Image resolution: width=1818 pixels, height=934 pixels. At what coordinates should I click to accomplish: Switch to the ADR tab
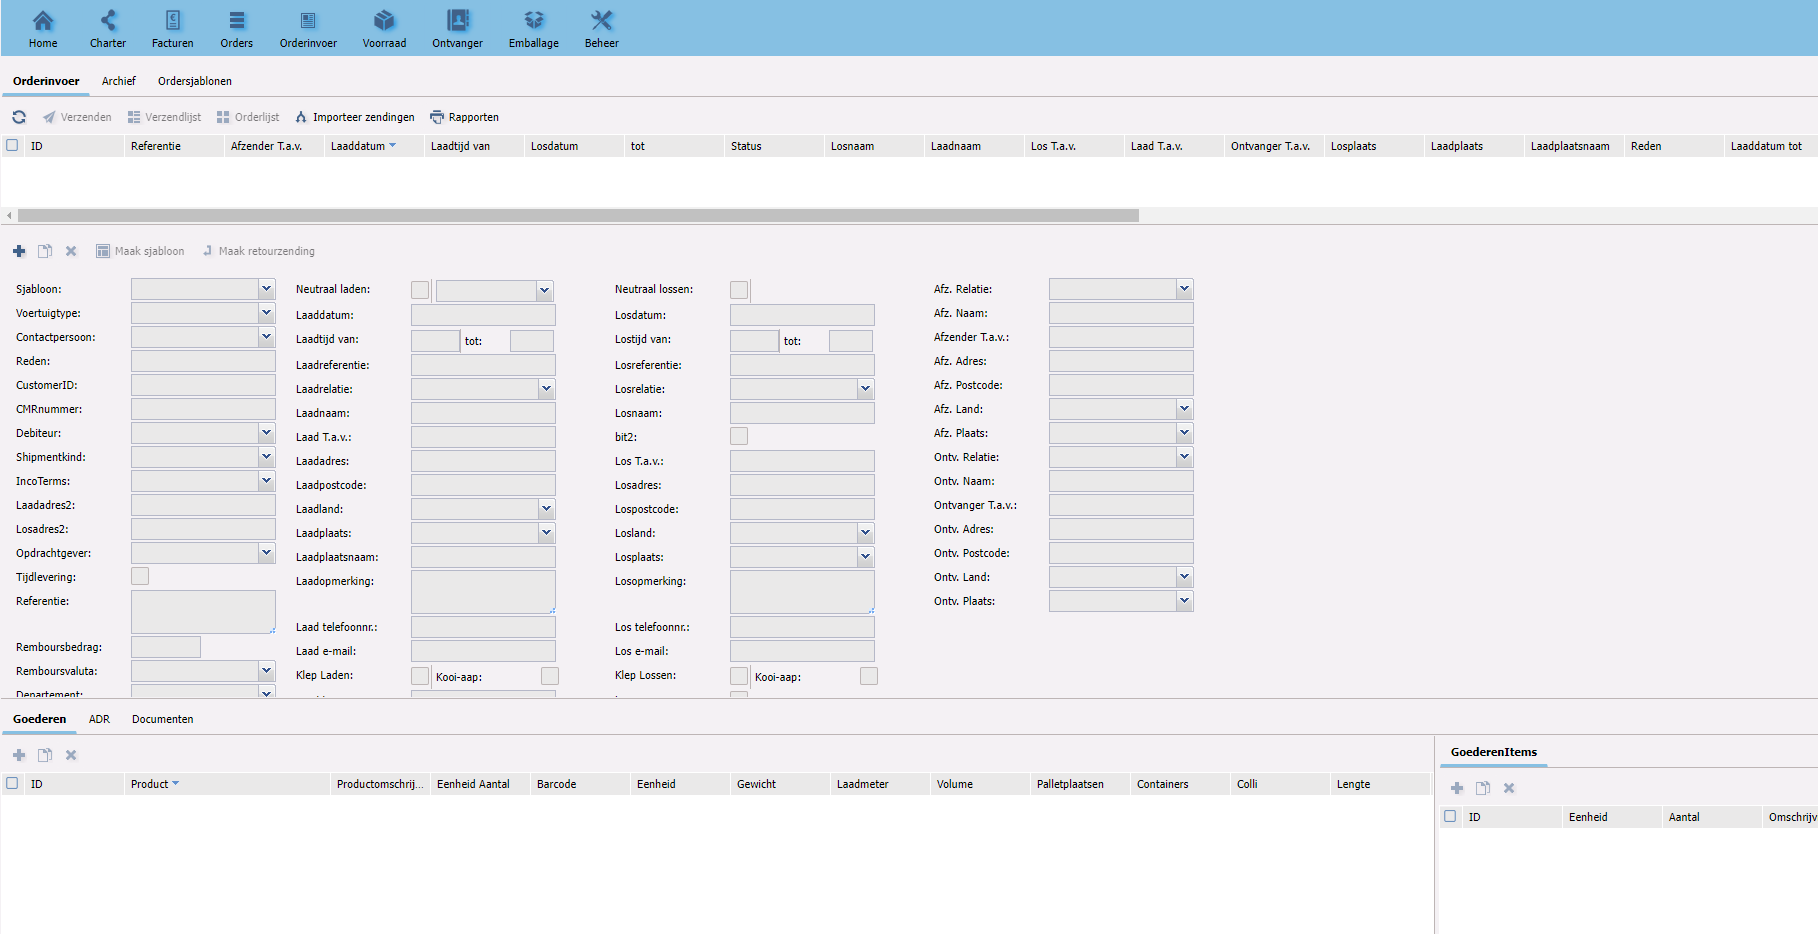click(99, 719)
